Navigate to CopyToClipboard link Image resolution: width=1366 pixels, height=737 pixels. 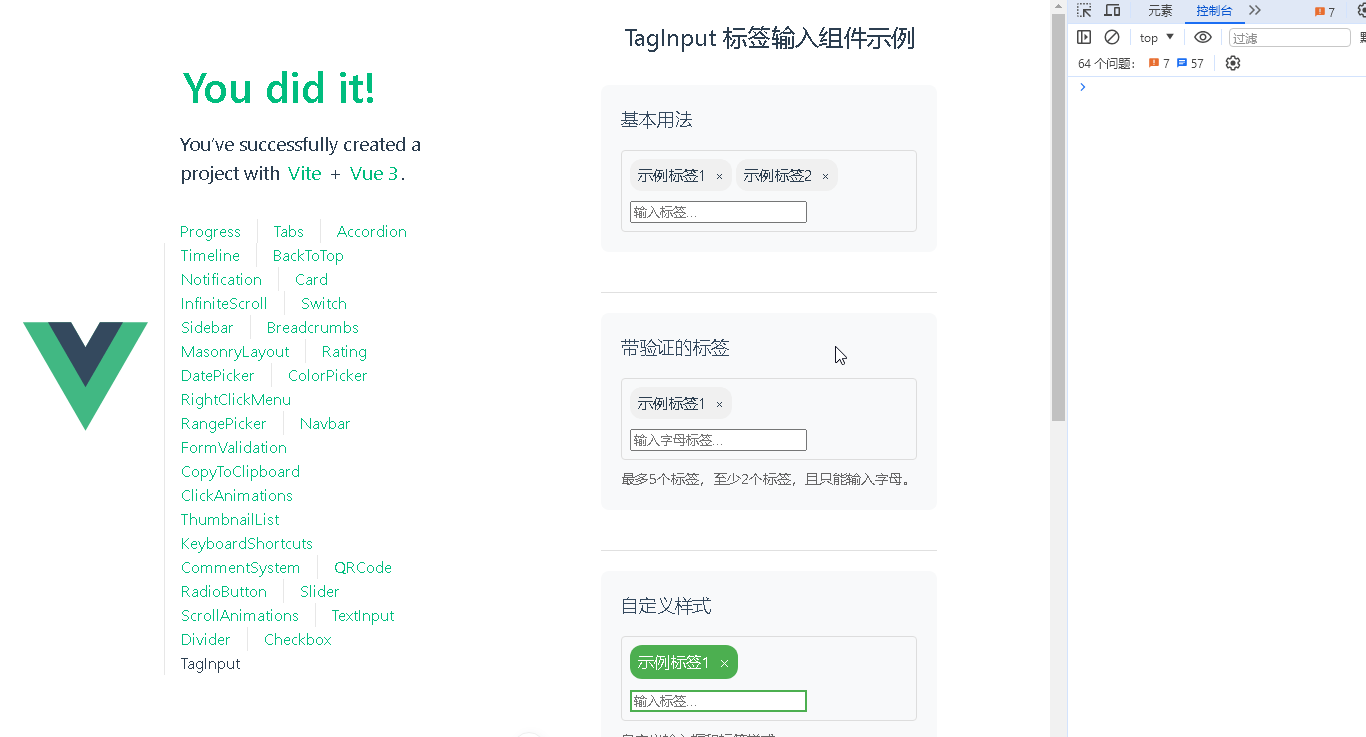point(240,471)
